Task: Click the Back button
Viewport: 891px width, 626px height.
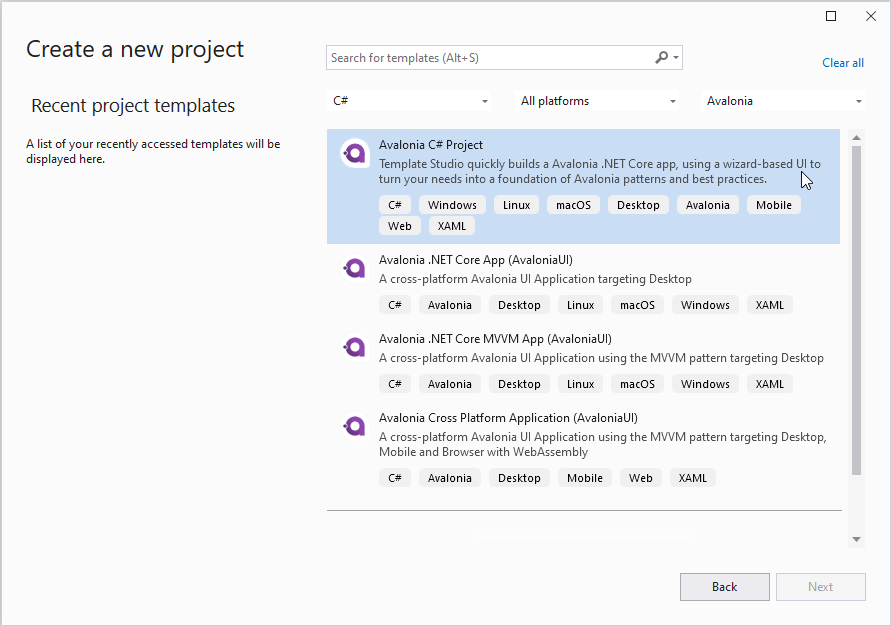Action: pos(725,587)
